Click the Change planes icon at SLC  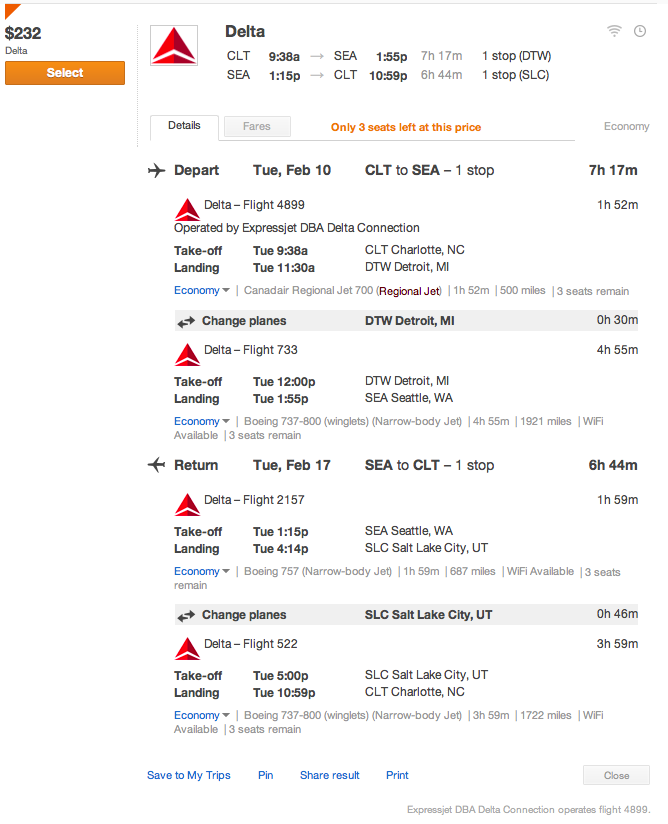tap(186, 615)
